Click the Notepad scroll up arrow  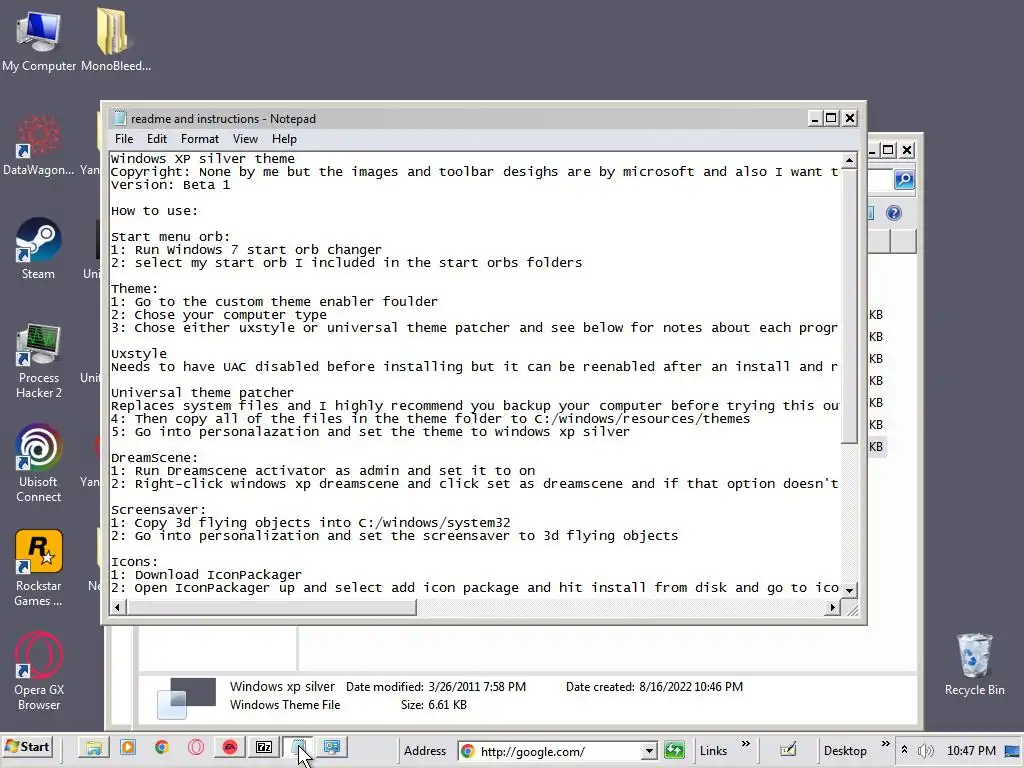(849, 160)
